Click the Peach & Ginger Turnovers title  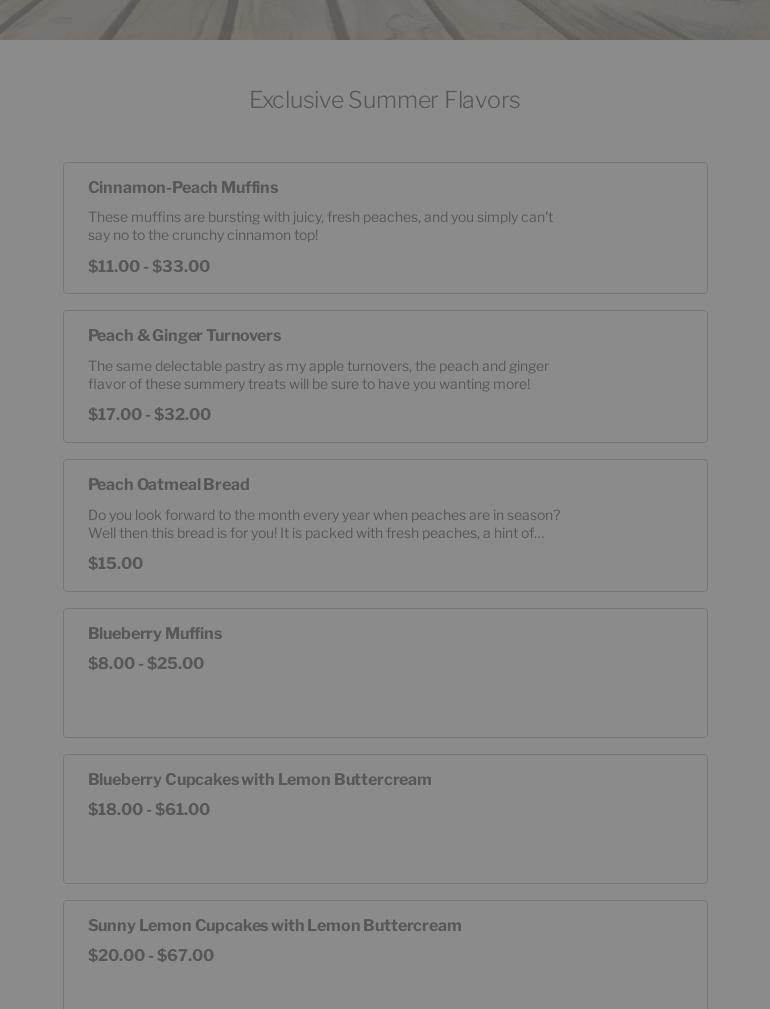click(x=185, y=335)
